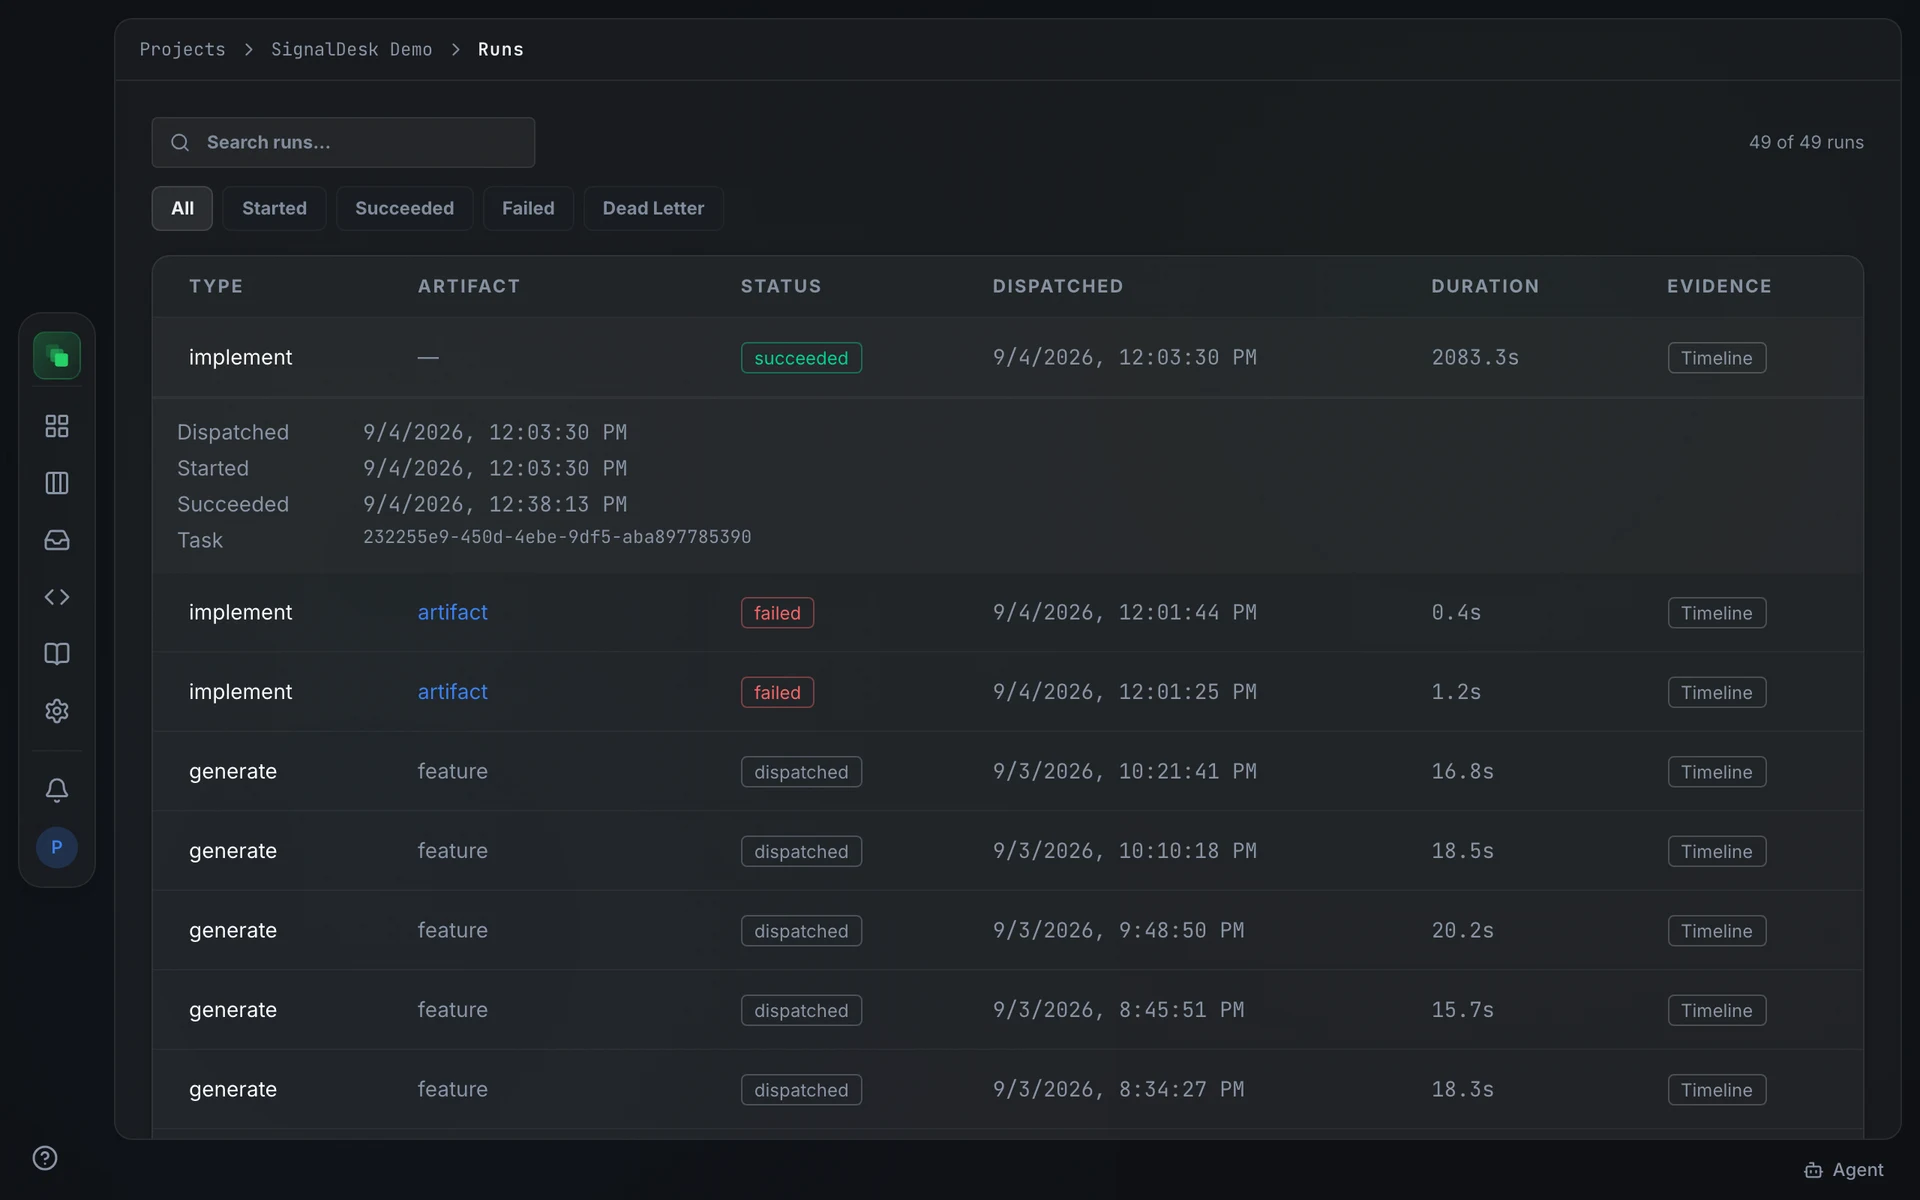Focus the Search runs input field
This screenshot has width=1920, height=1200.
tap(343, 143)
